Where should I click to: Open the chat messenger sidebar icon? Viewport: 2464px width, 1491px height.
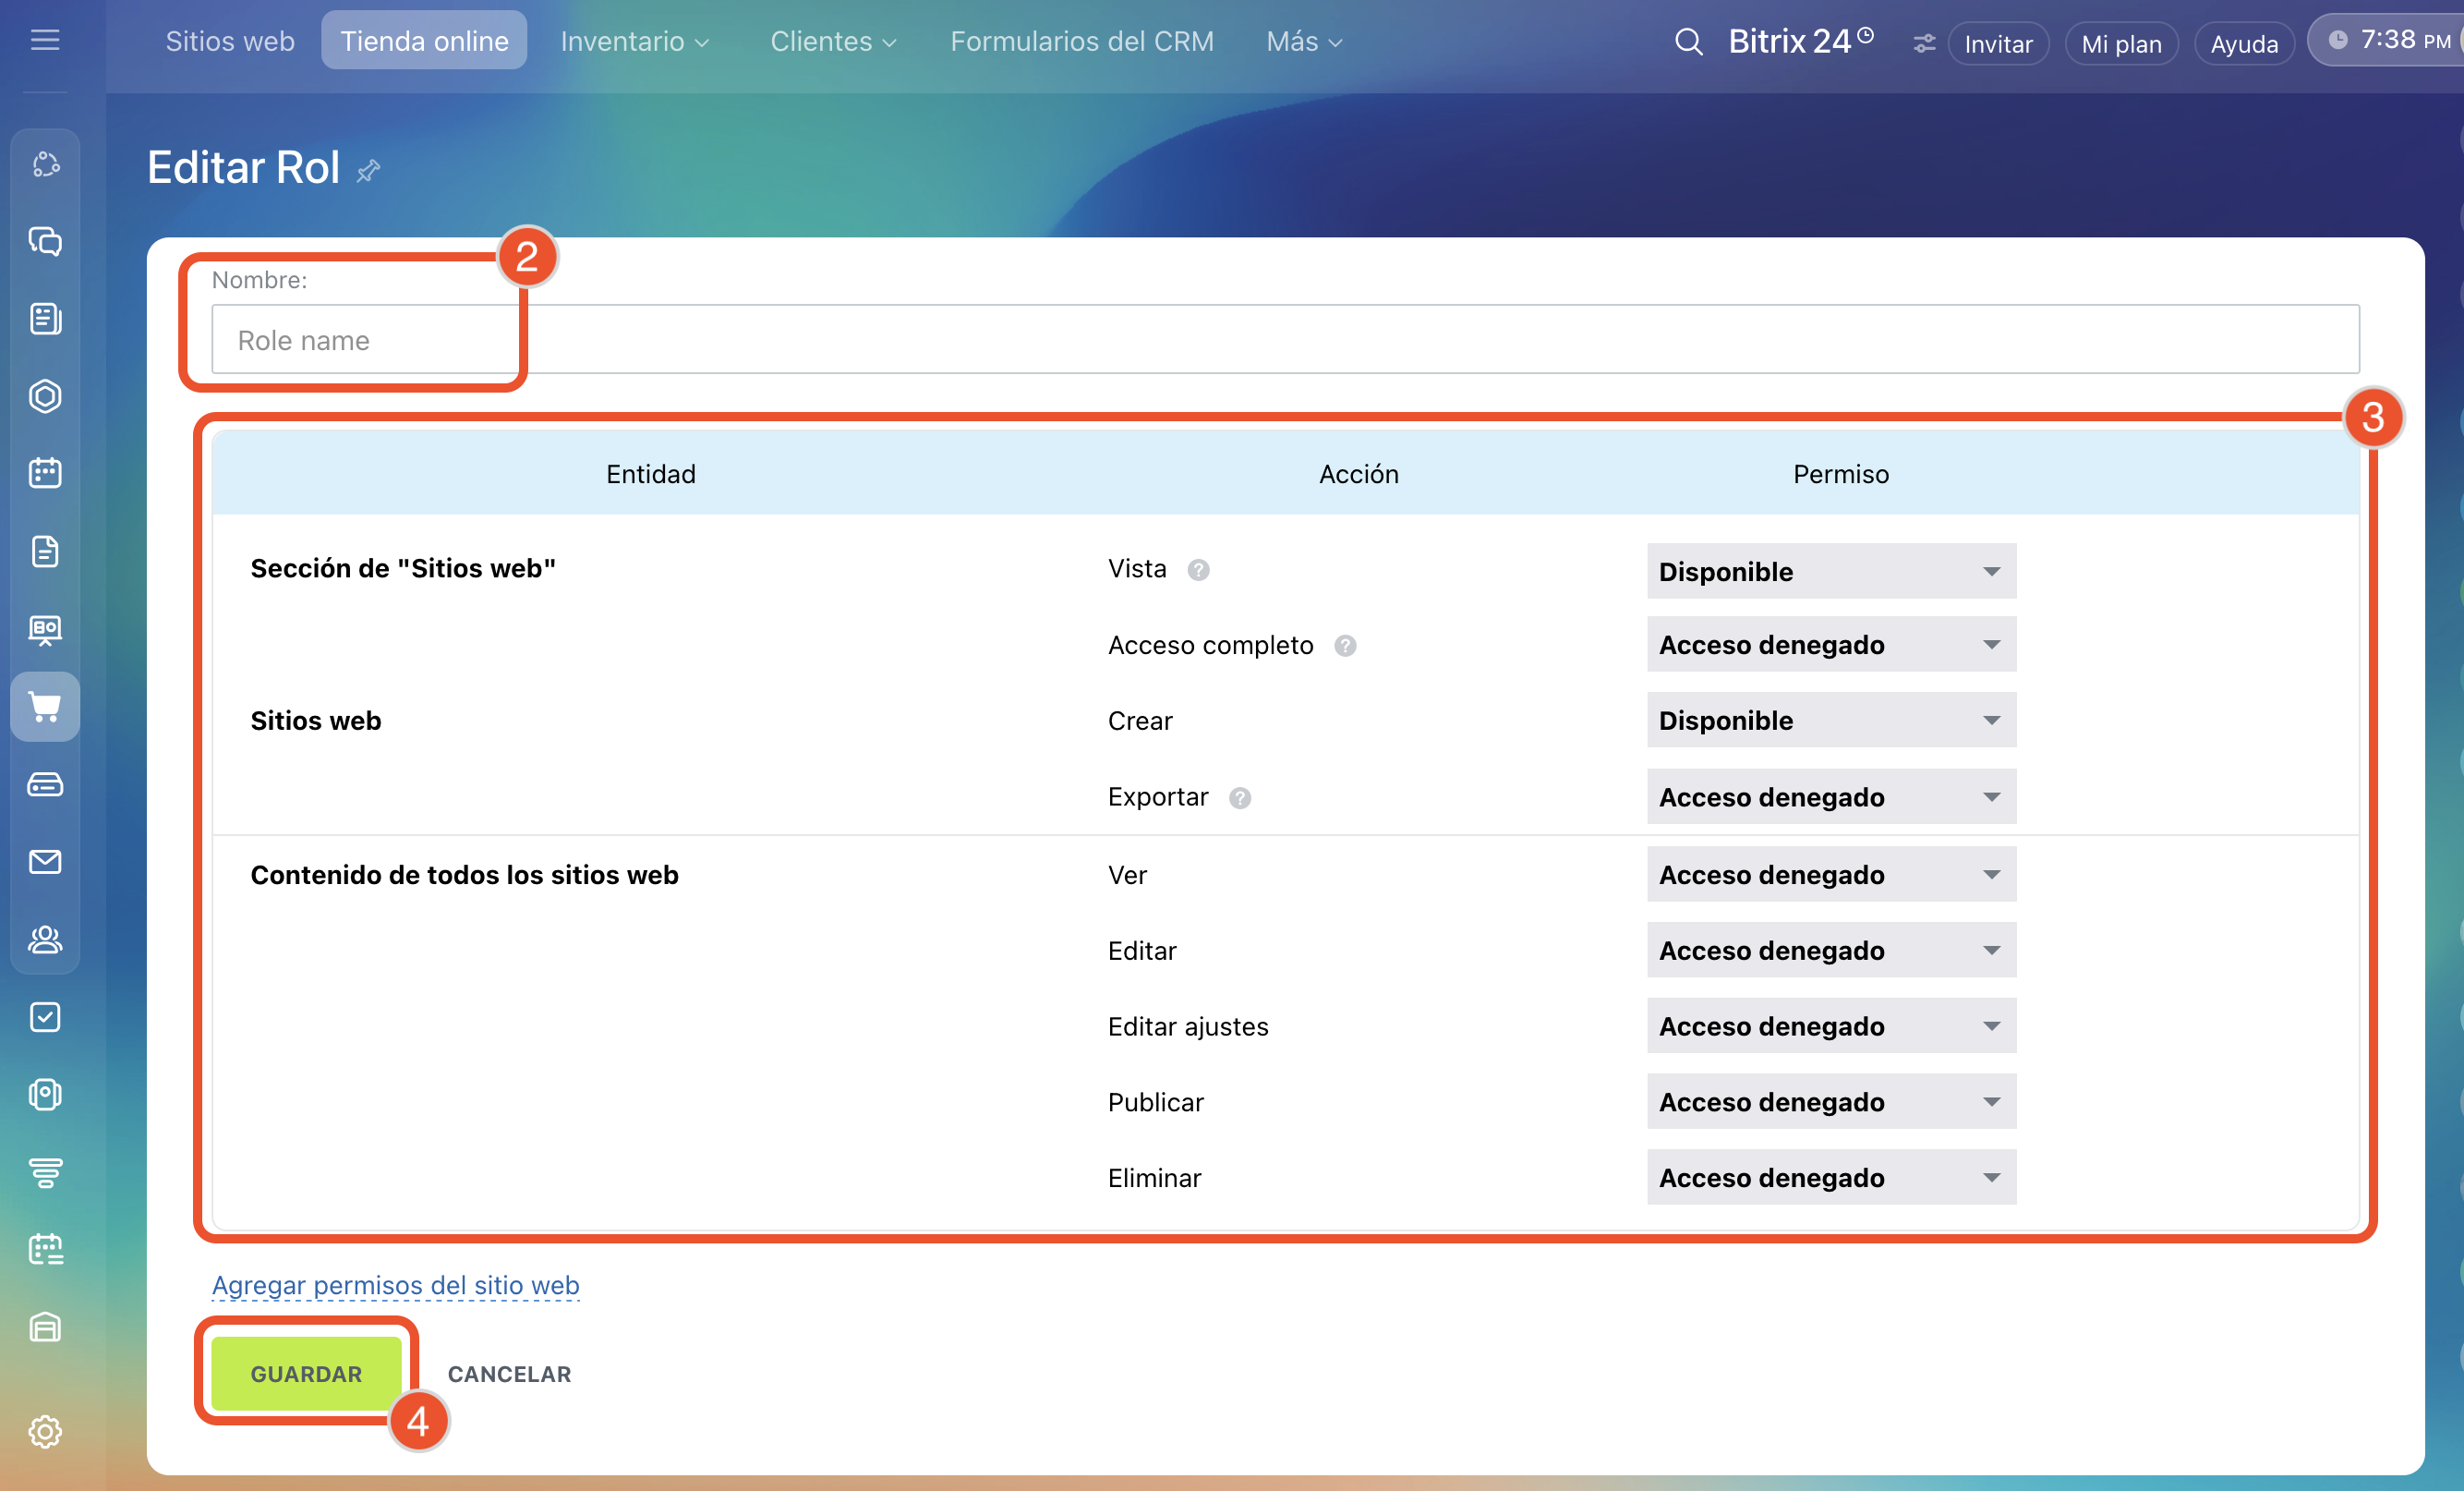pyautogui.click(x=45, y=241)
